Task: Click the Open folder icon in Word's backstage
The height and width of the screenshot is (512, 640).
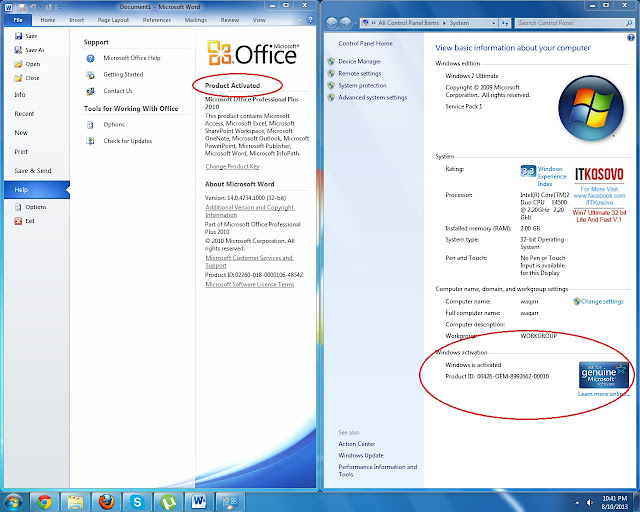Action: tap(18, 64)
